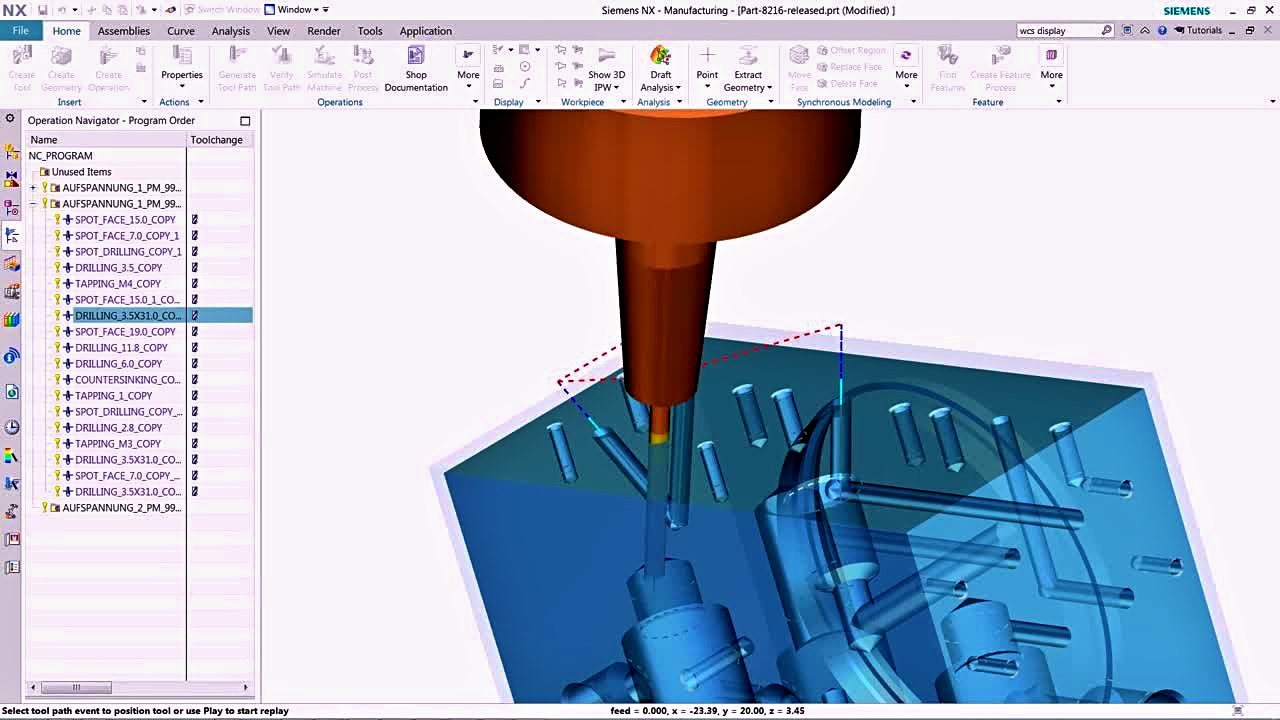The height and width of the screenshot is (720, 1280).
Task: Open Assembly Navigator tab at top of sidebar
Action: (x=12, y=152)
